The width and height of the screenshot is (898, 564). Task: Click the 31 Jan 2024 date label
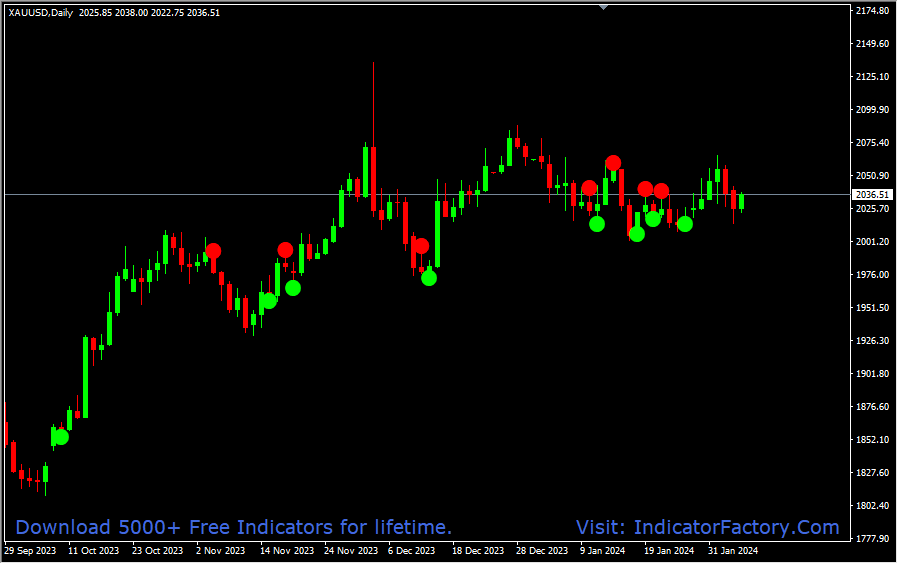click(733, 551)
